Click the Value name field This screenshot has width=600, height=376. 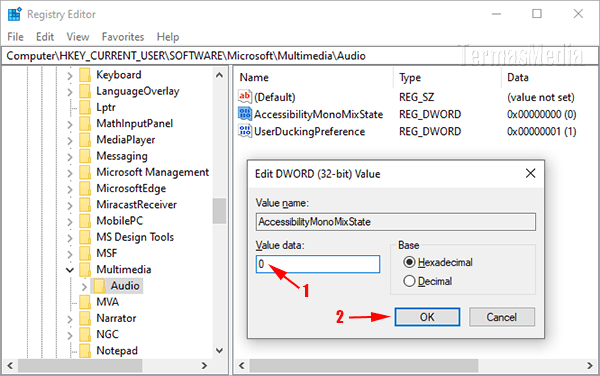click(x=396, y=222)
